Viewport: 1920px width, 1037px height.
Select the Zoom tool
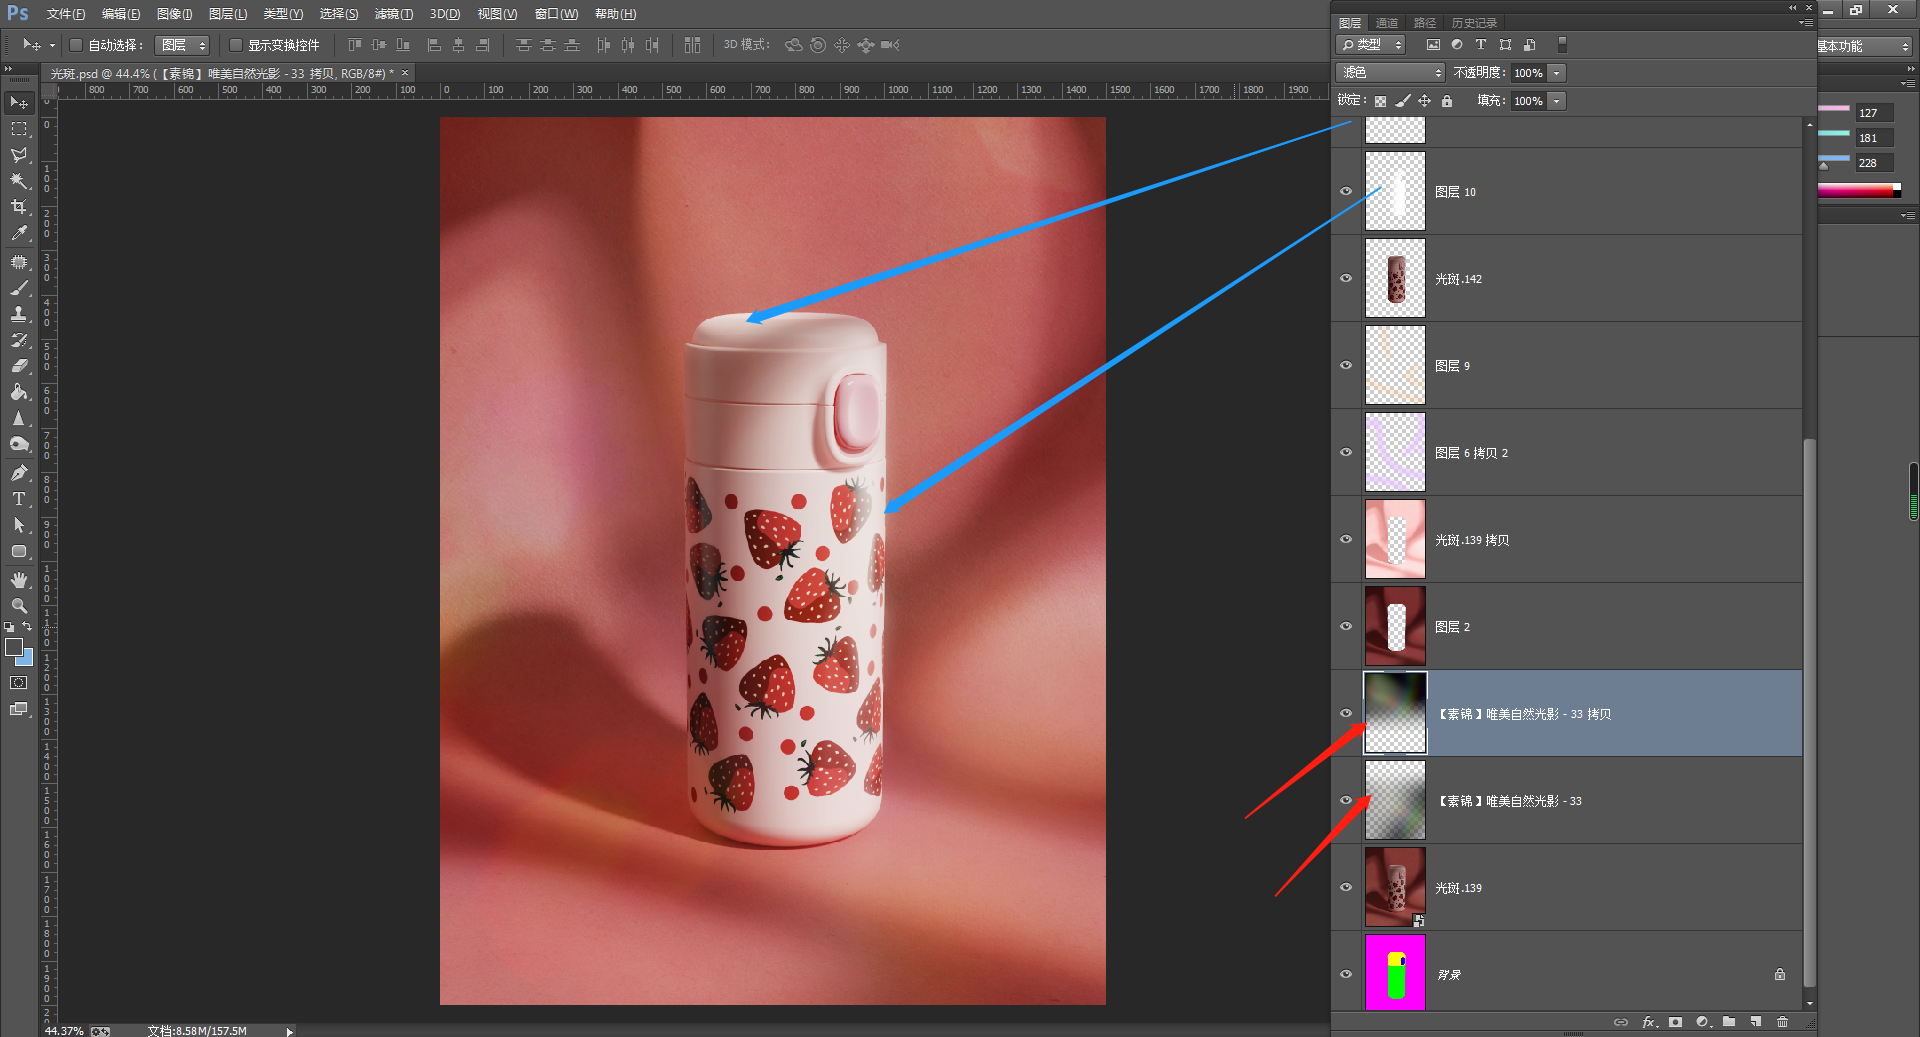[18, 605]
